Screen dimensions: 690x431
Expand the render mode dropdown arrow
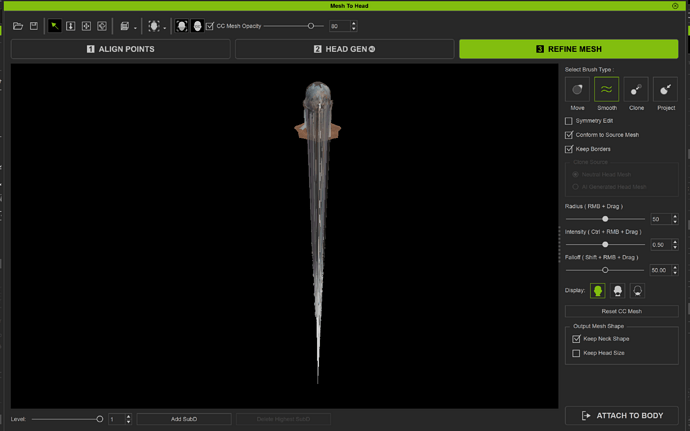[135, 28]
